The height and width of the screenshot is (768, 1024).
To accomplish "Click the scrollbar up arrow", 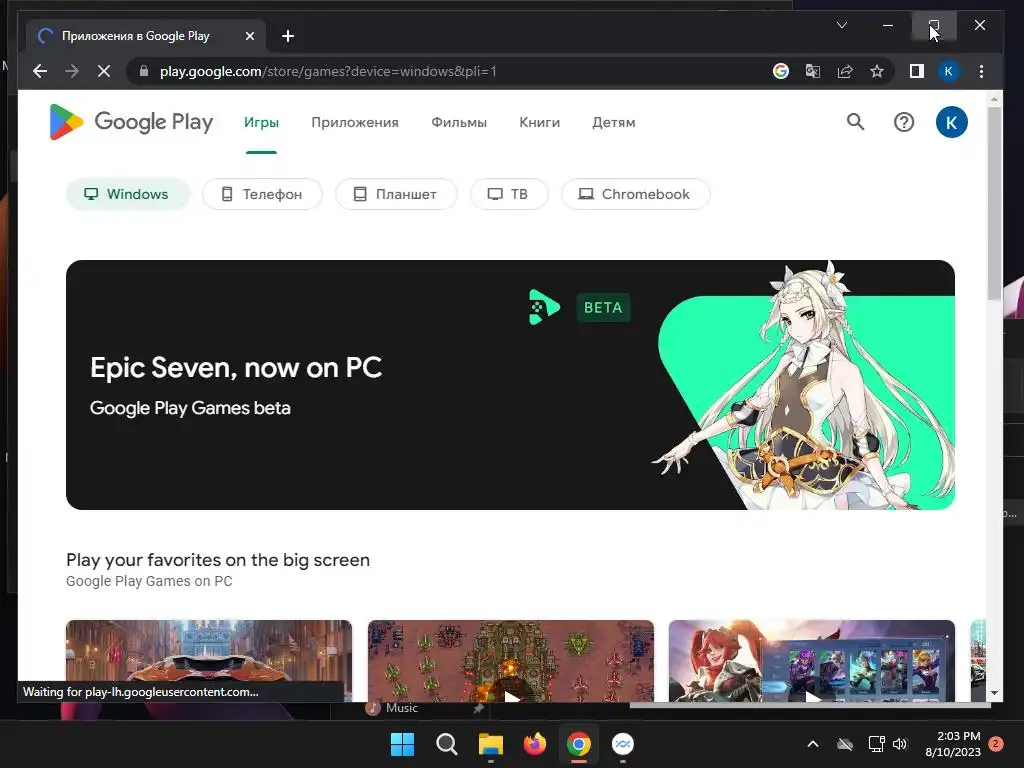I will coord(994,99).
